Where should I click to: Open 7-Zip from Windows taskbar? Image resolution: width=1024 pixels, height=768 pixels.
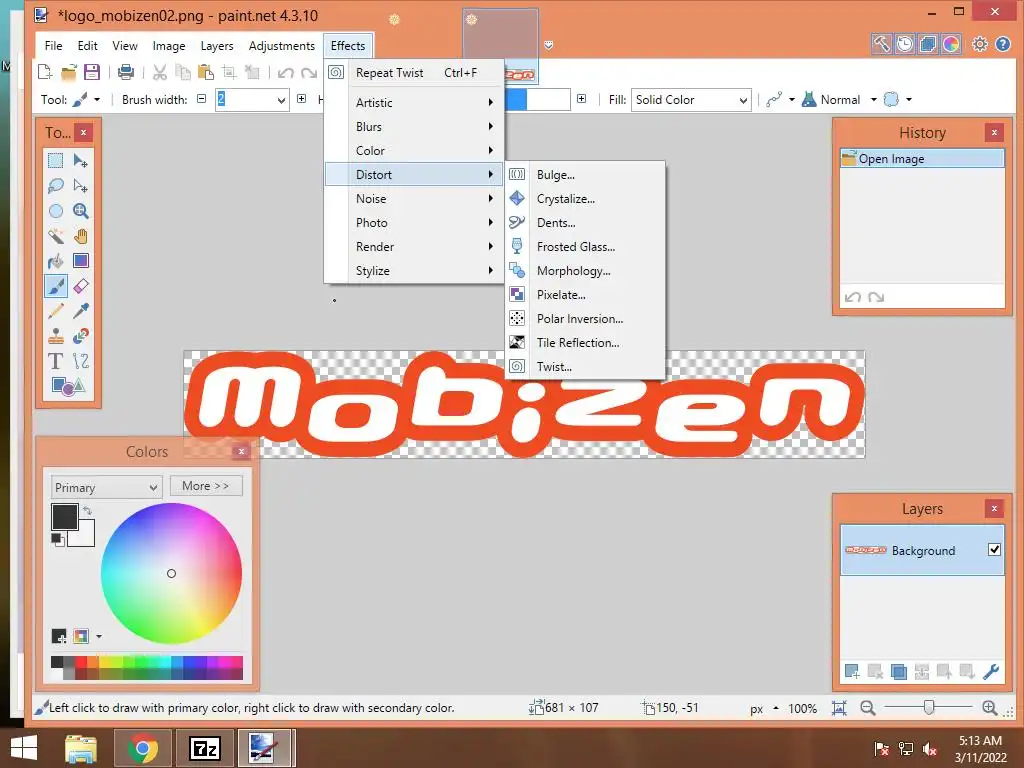(x=204, y=748)
